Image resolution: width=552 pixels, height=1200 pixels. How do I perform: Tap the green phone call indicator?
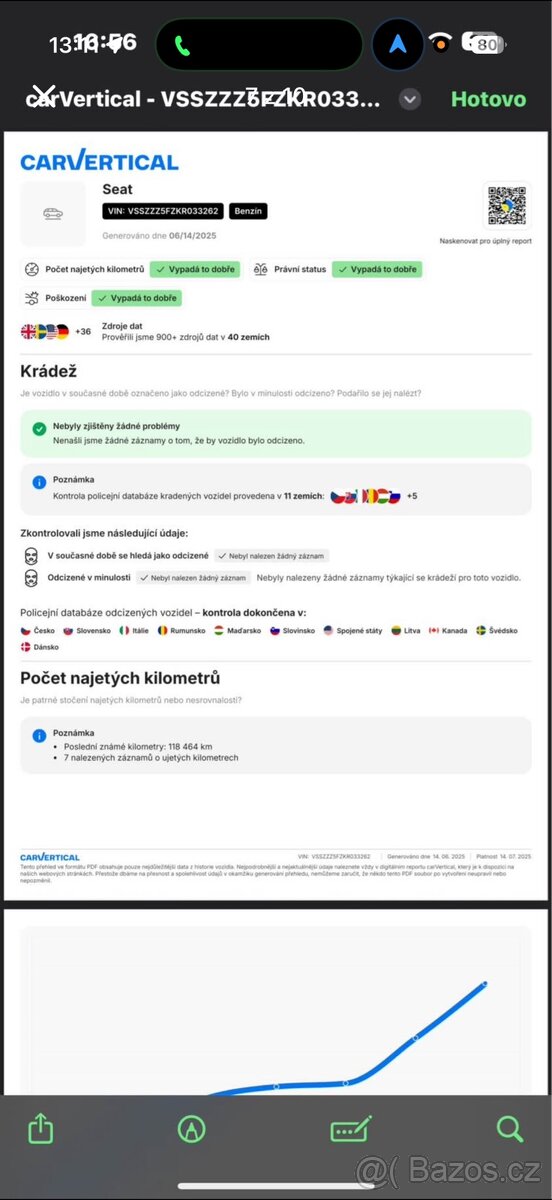(x=183, y=45)
